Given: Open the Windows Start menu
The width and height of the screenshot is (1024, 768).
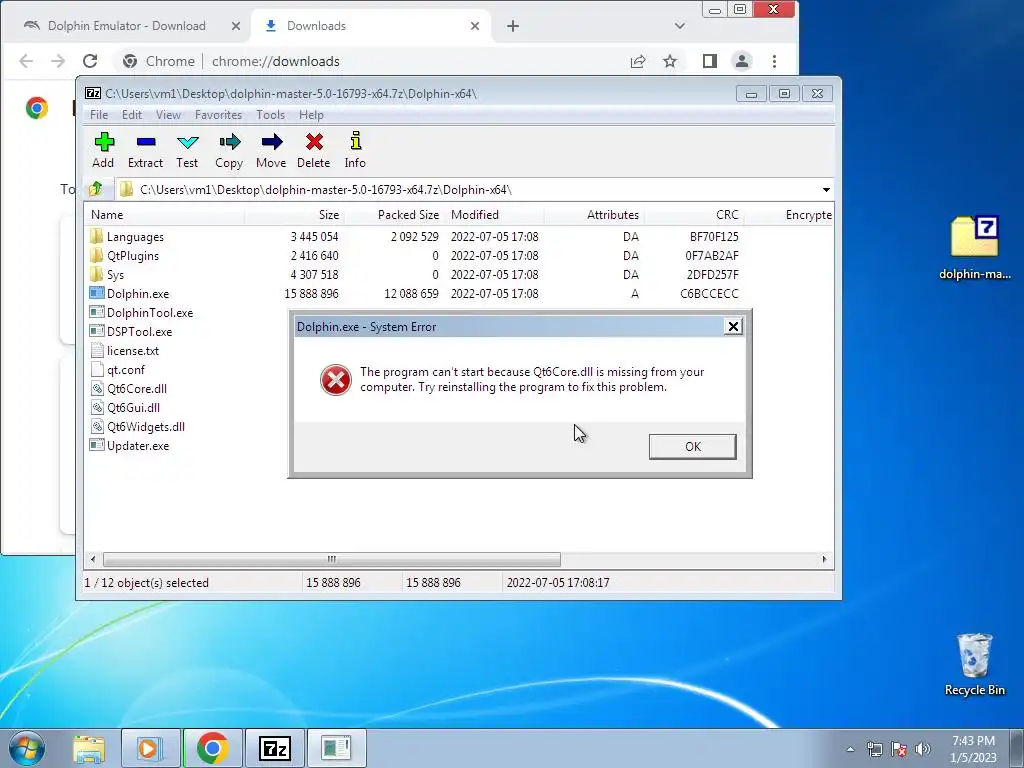Looking at the screenshot, I should (x=26, y=748).
